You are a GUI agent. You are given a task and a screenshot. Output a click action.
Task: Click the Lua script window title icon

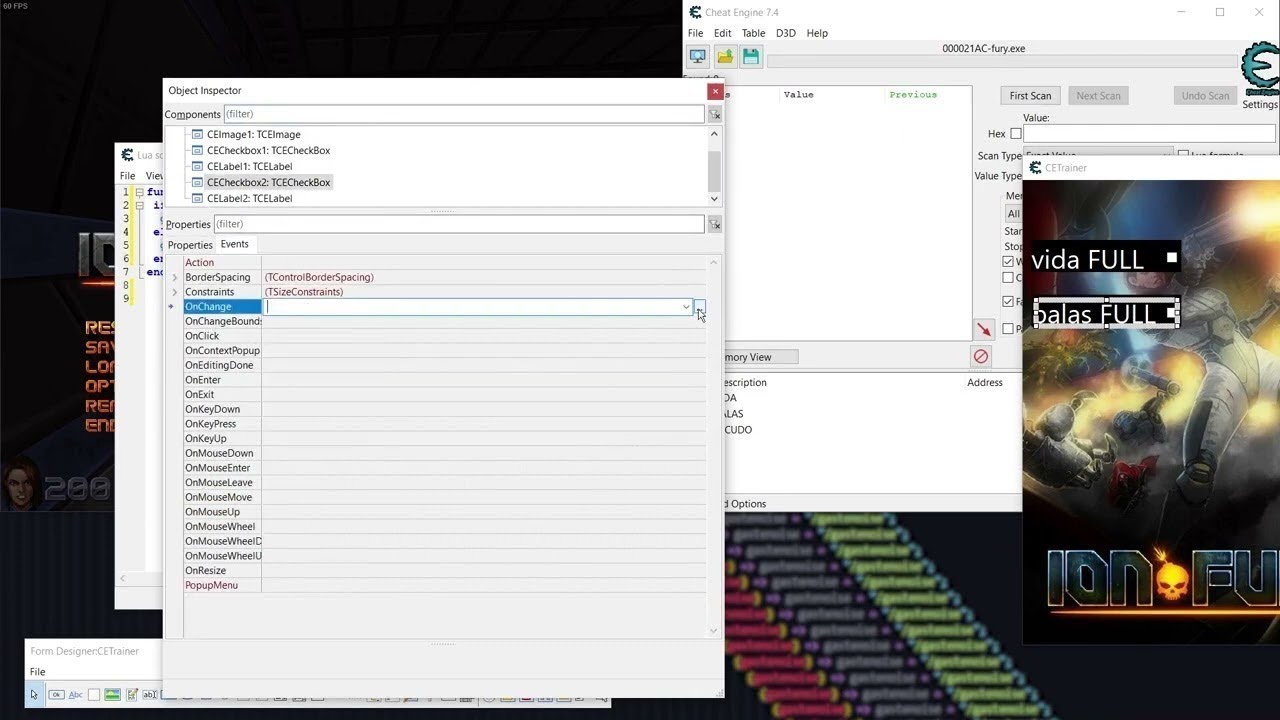coord(127,155)
